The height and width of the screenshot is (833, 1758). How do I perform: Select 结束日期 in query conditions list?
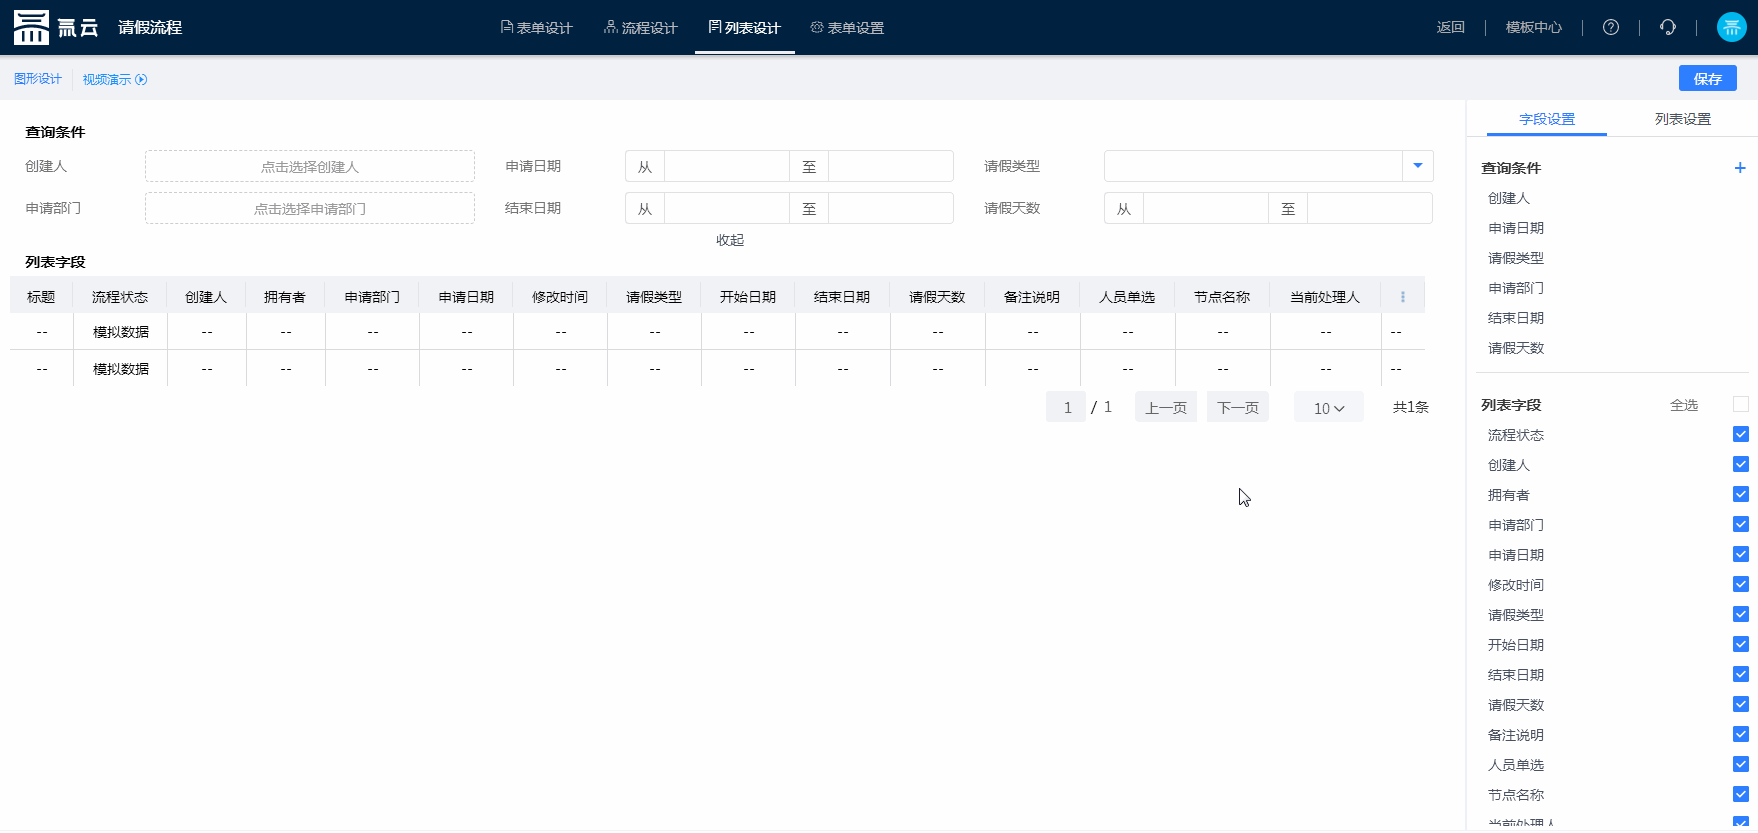[1516, 318]
